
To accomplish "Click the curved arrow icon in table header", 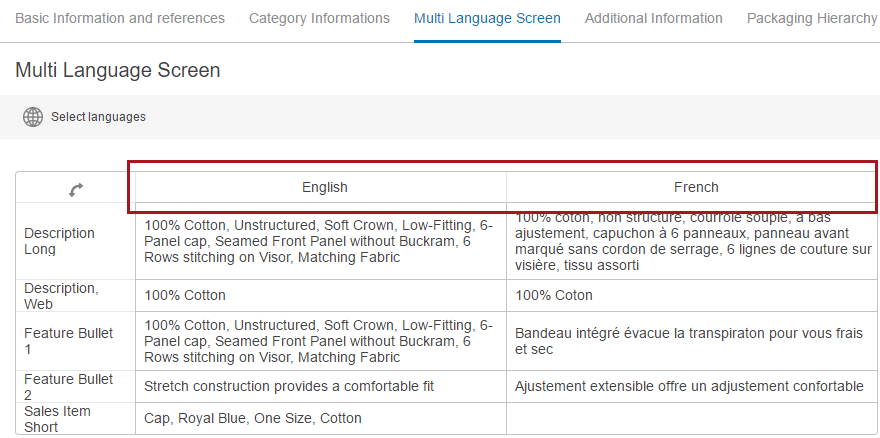I will pyautogui.click(x=76, y=190).
